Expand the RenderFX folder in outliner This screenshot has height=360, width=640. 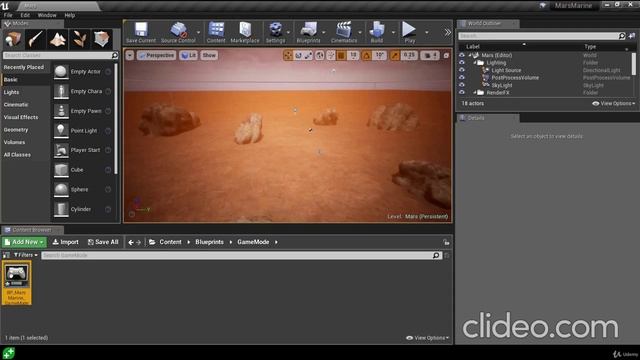475,93
